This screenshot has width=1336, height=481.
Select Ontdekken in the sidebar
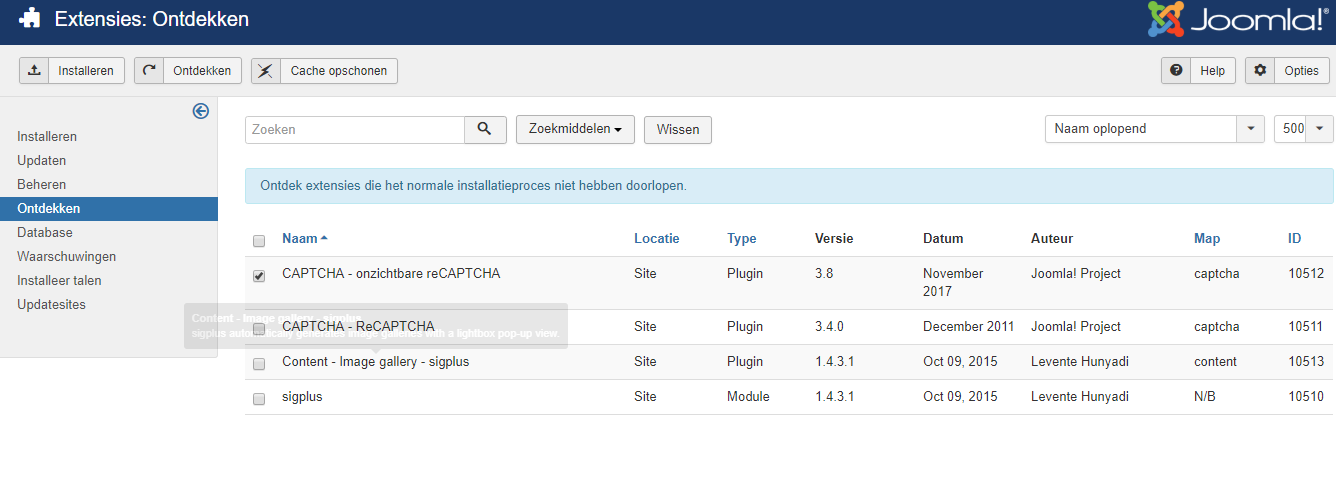point(109,208)
